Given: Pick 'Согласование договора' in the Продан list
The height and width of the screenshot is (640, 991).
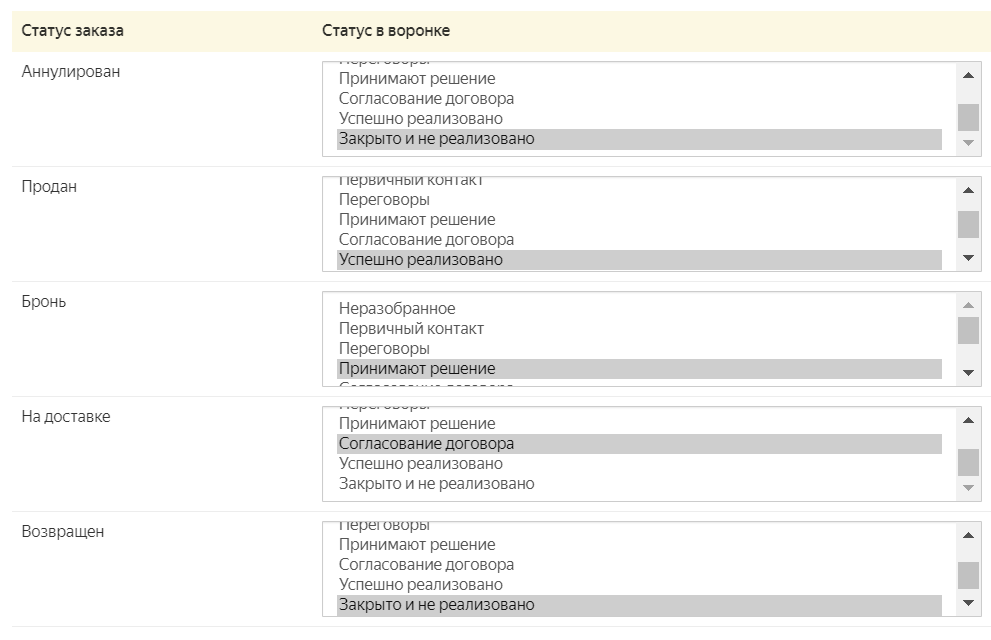Looking at the screenshot, I should (426, 240).
